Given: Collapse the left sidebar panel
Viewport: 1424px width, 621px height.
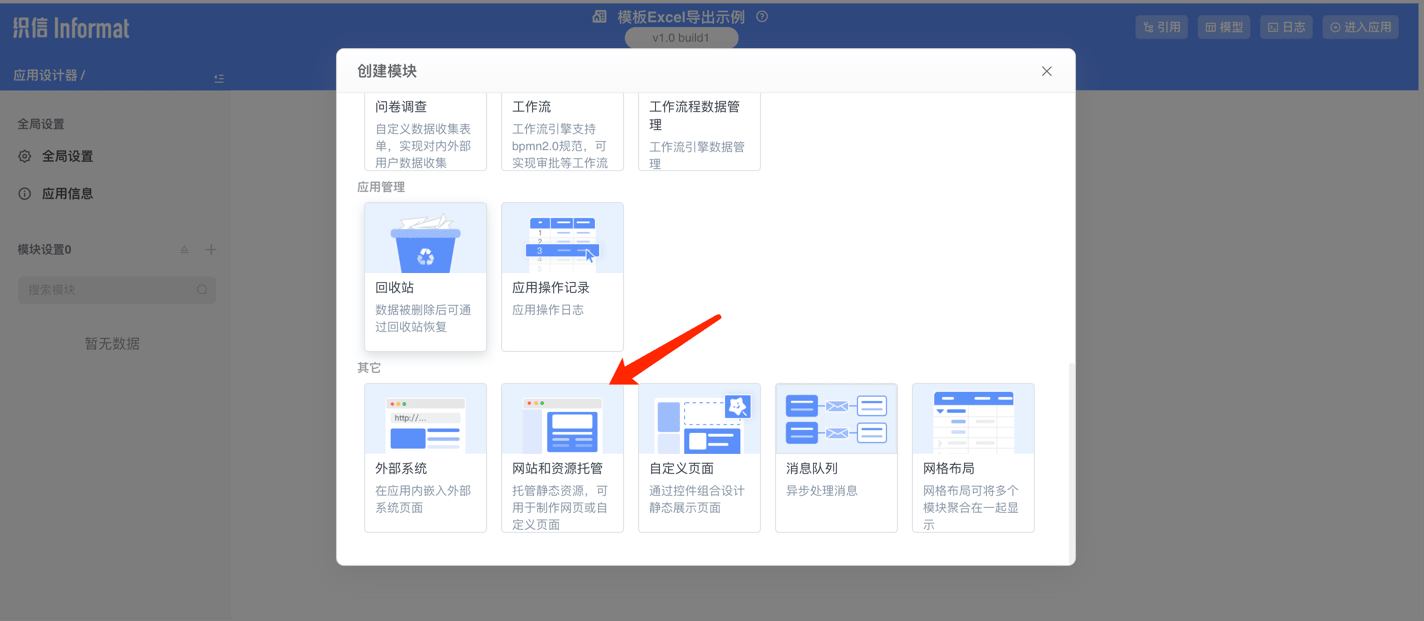Looking at the screenshot, I should (218, 77).
